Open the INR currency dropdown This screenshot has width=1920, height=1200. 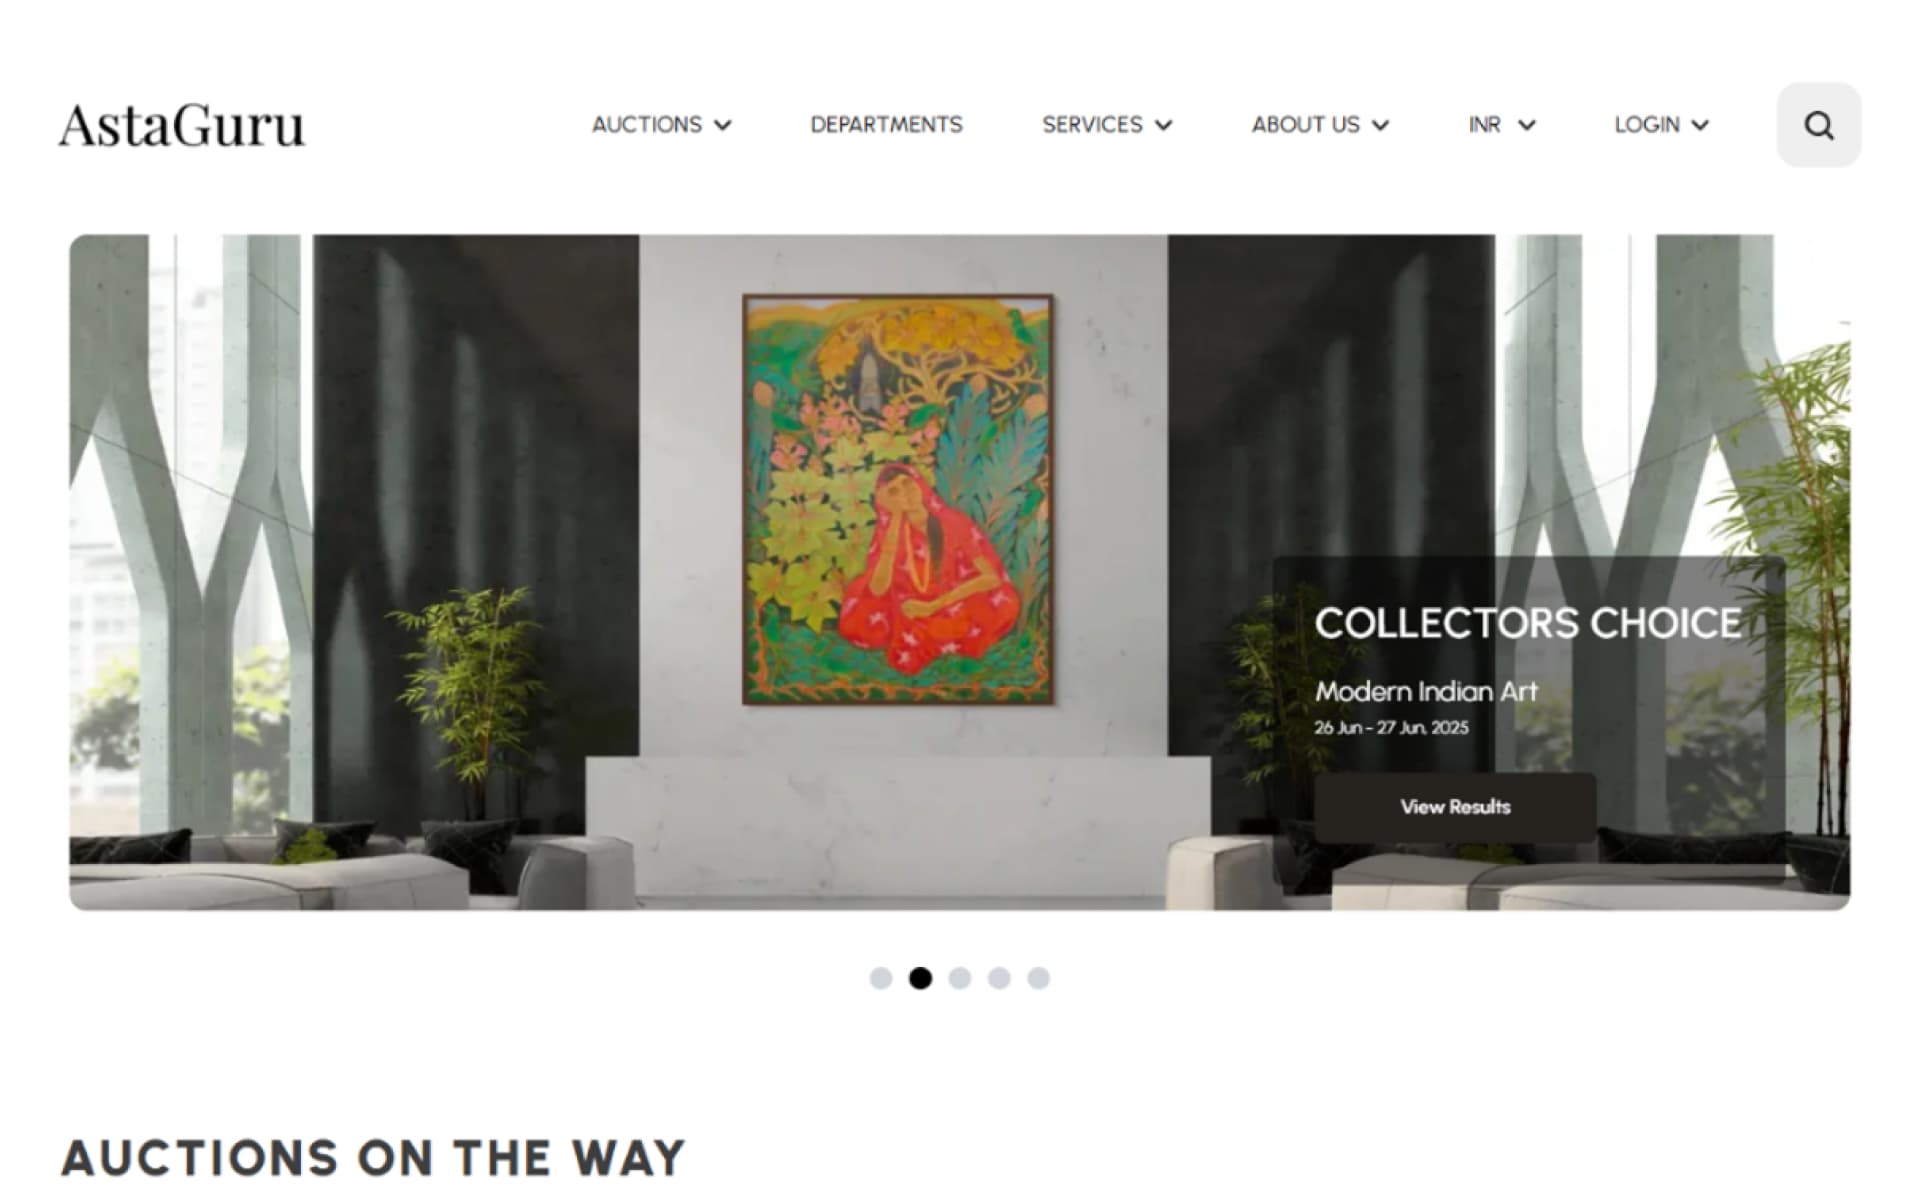click(1501, 125)
